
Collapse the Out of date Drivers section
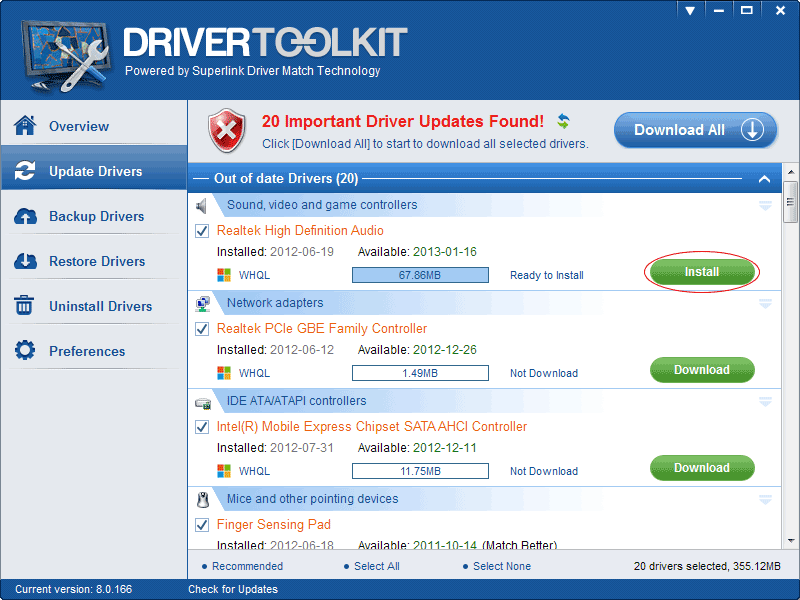coord(764,179)
